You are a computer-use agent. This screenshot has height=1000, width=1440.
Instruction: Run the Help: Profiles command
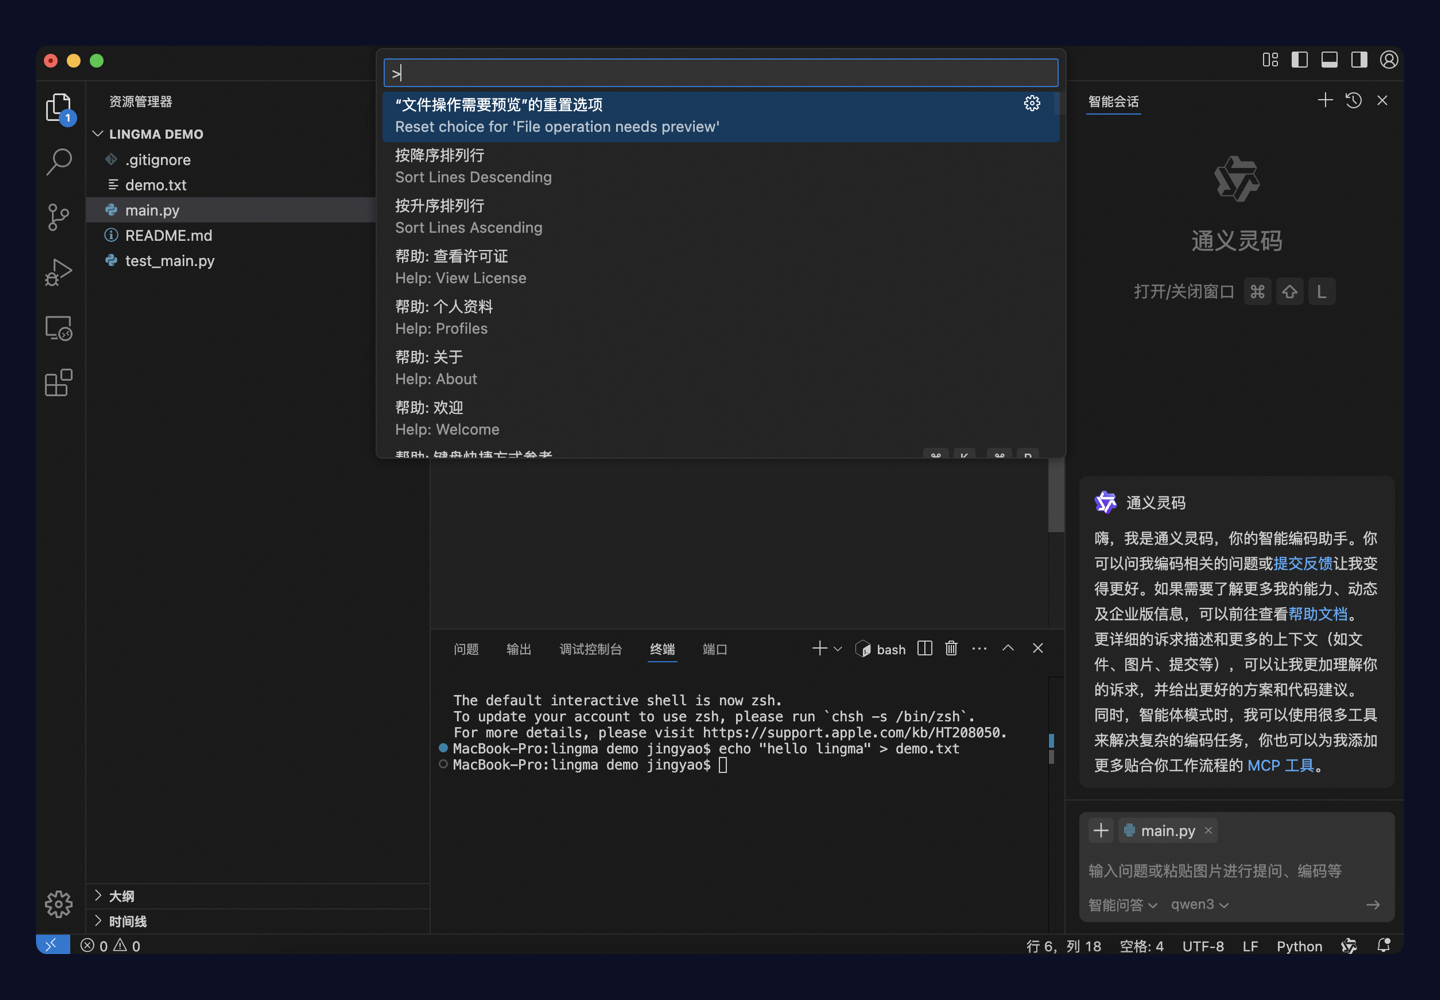721,318
